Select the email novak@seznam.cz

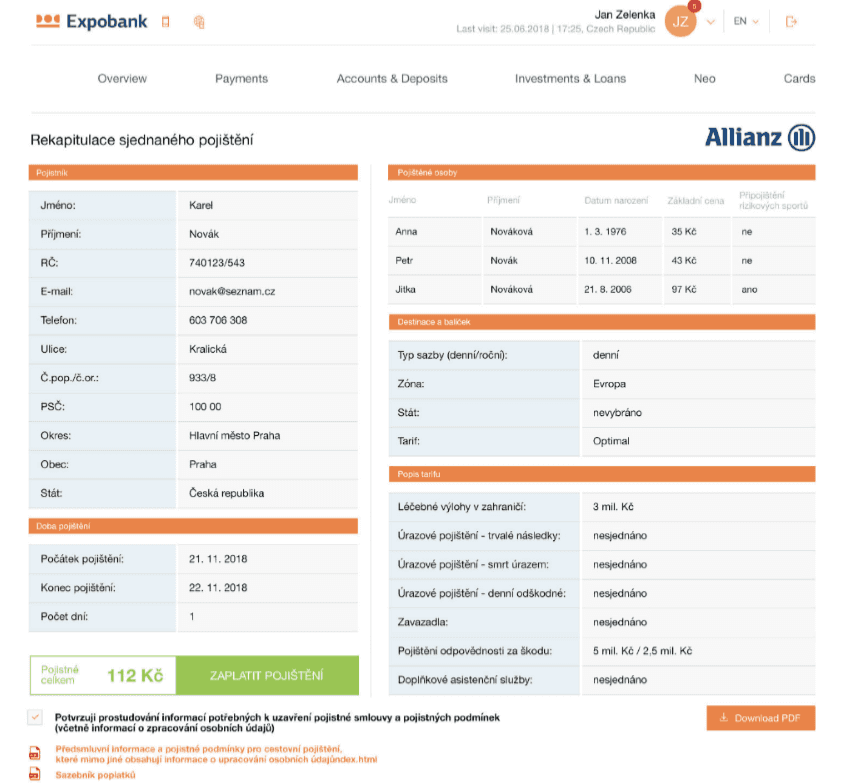point(232,291)
